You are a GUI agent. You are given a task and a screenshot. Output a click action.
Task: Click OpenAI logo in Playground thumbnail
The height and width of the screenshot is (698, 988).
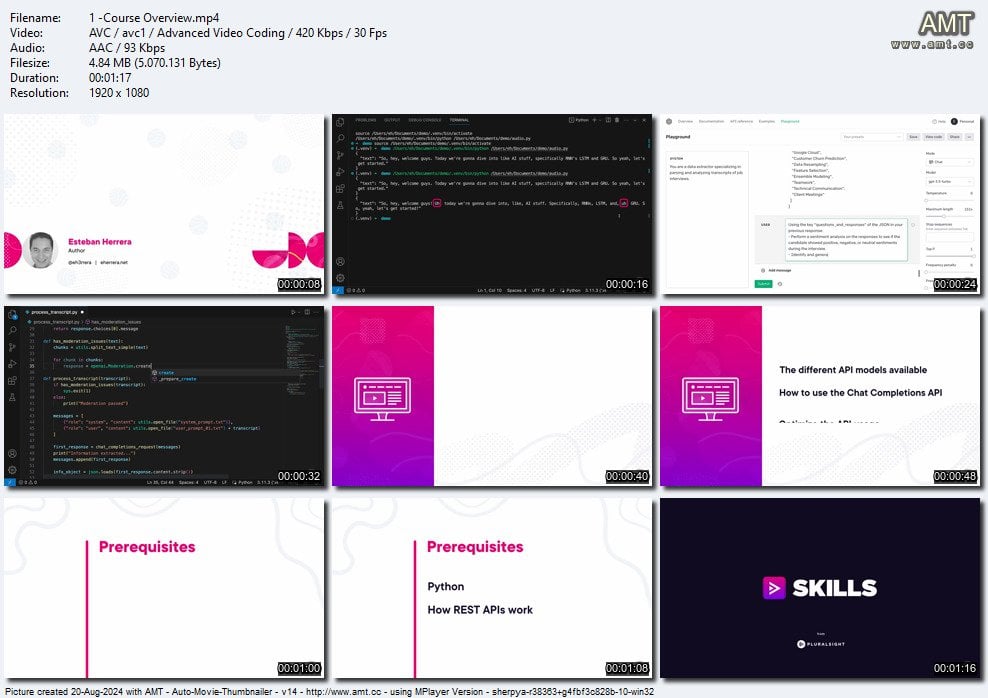(x=669, y=122)
